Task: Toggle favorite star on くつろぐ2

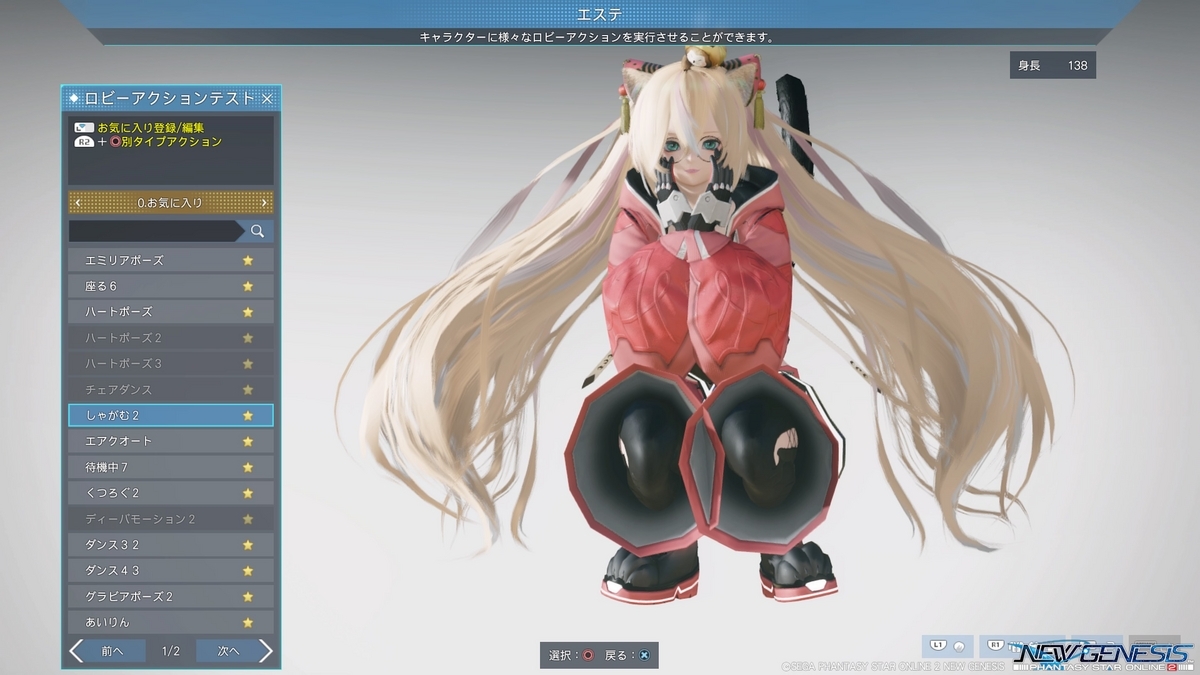Action: pyautogui.click(x=248, y=493)
